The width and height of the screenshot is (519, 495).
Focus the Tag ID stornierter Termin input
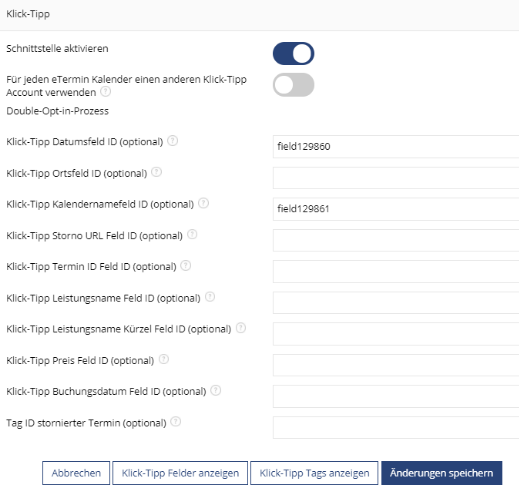point(396,427)
